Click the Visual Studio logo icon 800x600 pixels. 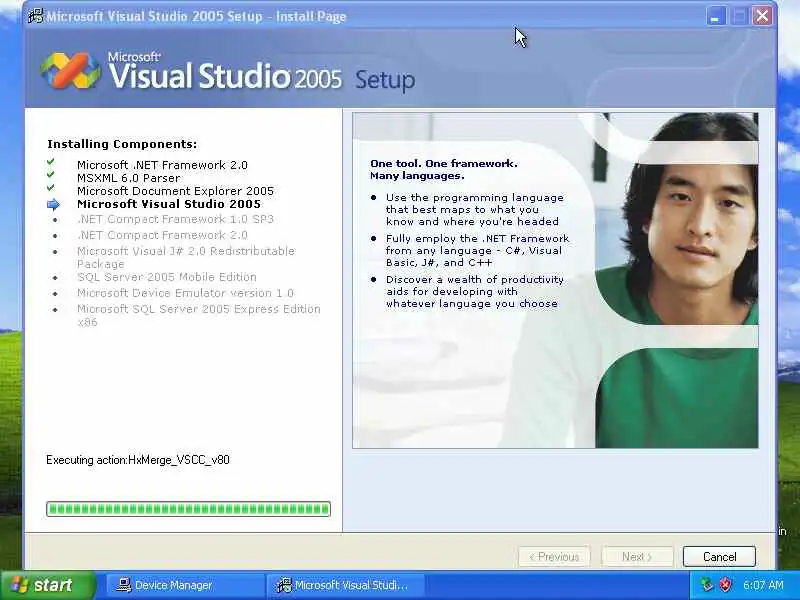70,70
